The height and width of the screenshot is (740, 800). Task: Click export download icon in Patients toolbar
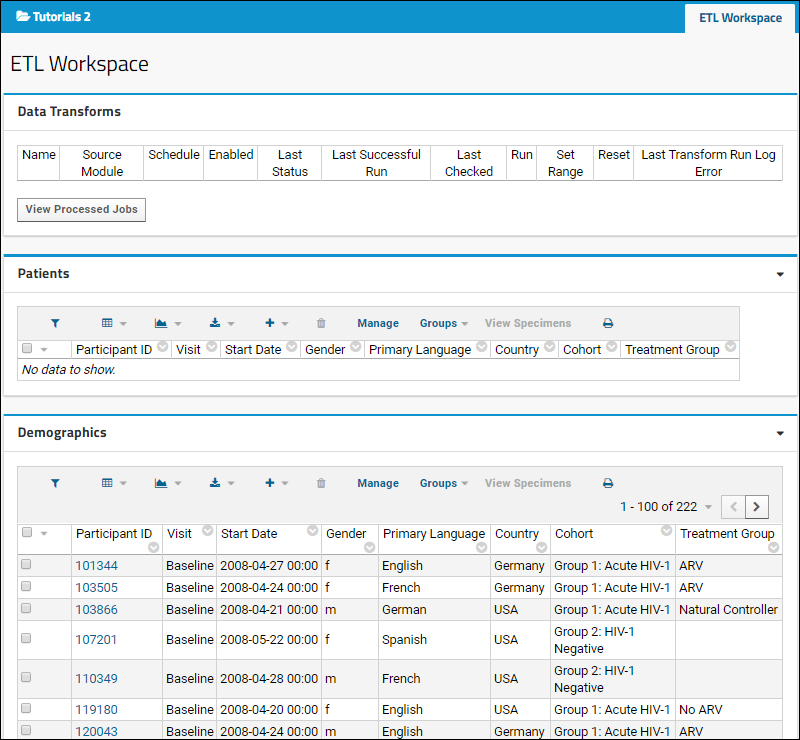click(x=215, y=323)
